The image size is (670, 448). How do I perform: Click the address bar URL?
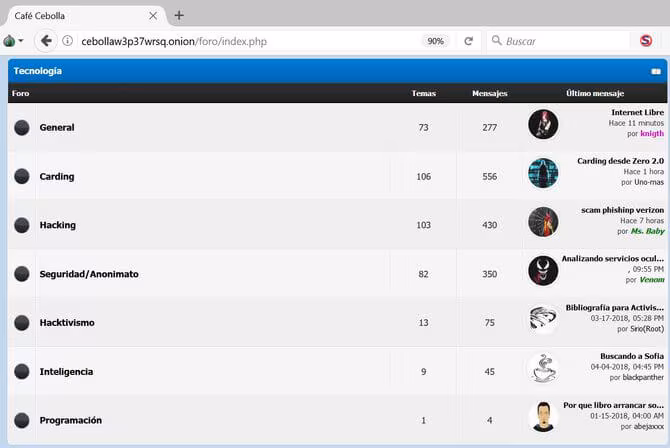(x=174, y=41)
